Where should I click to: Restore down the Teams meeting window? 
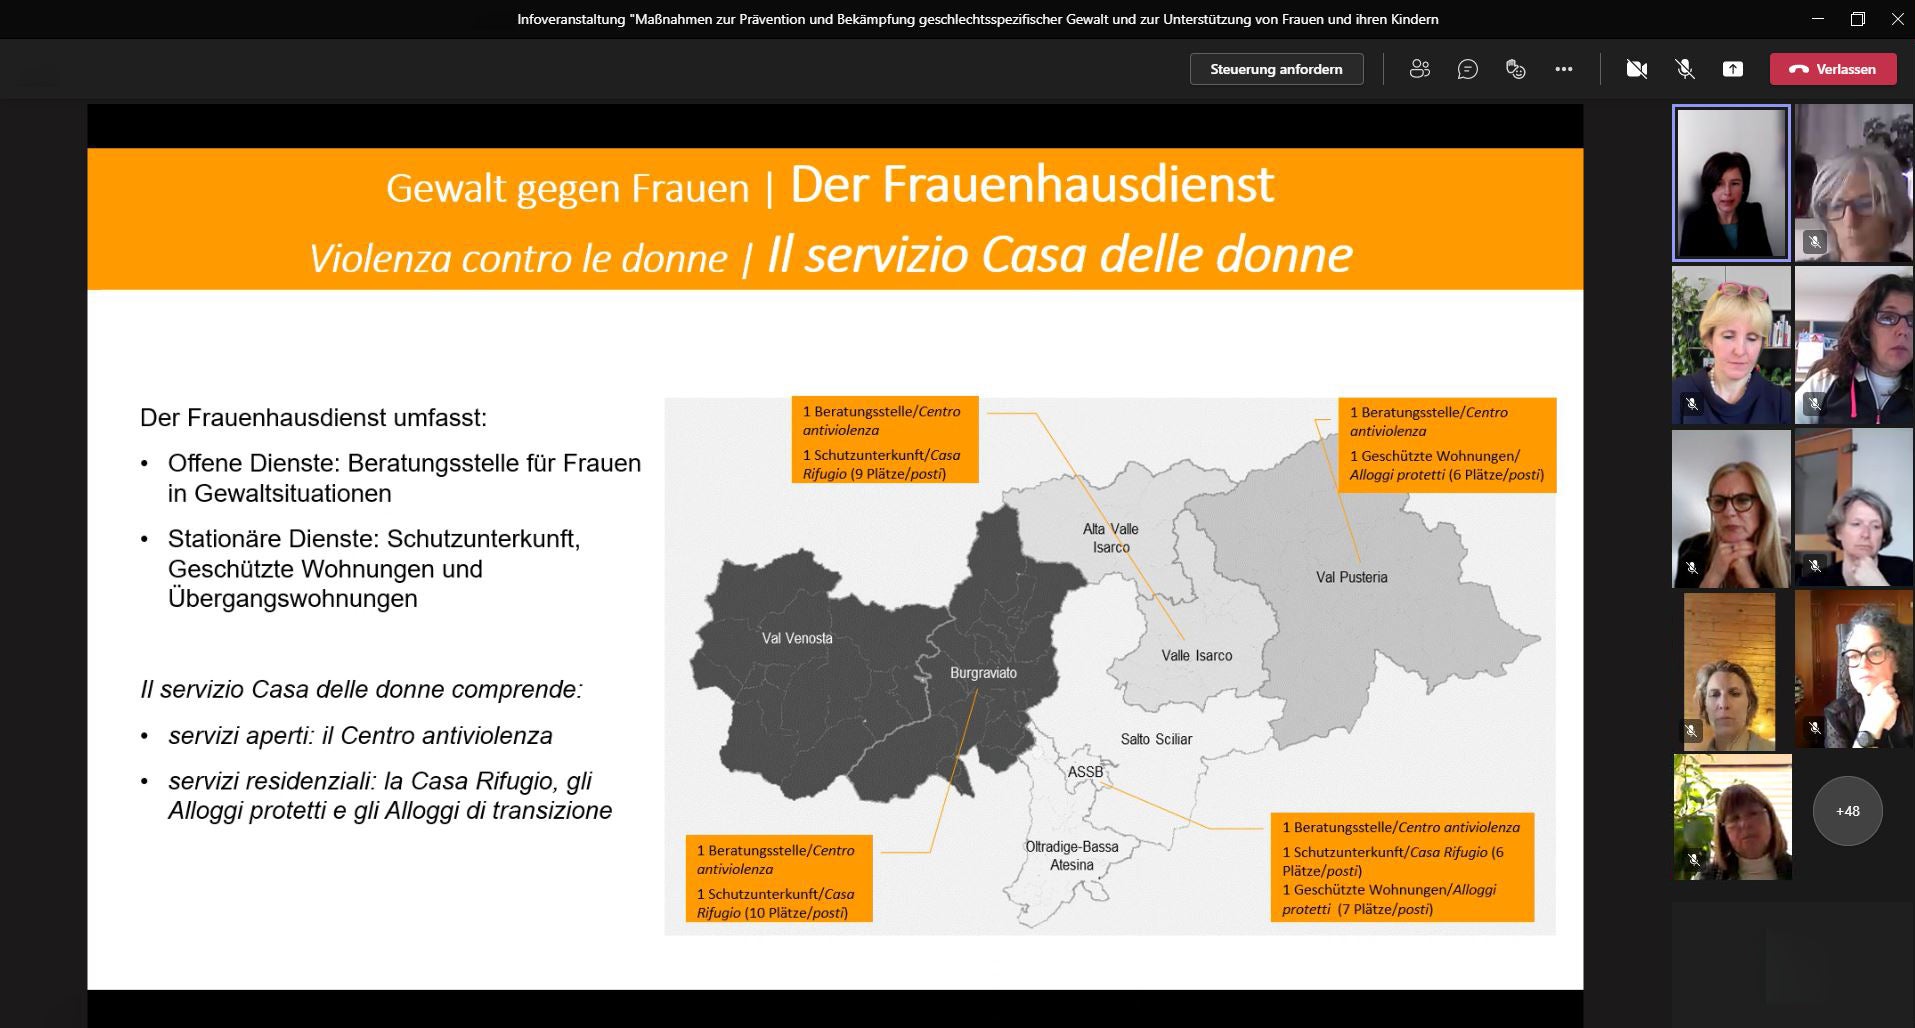tap(1858, 19)
